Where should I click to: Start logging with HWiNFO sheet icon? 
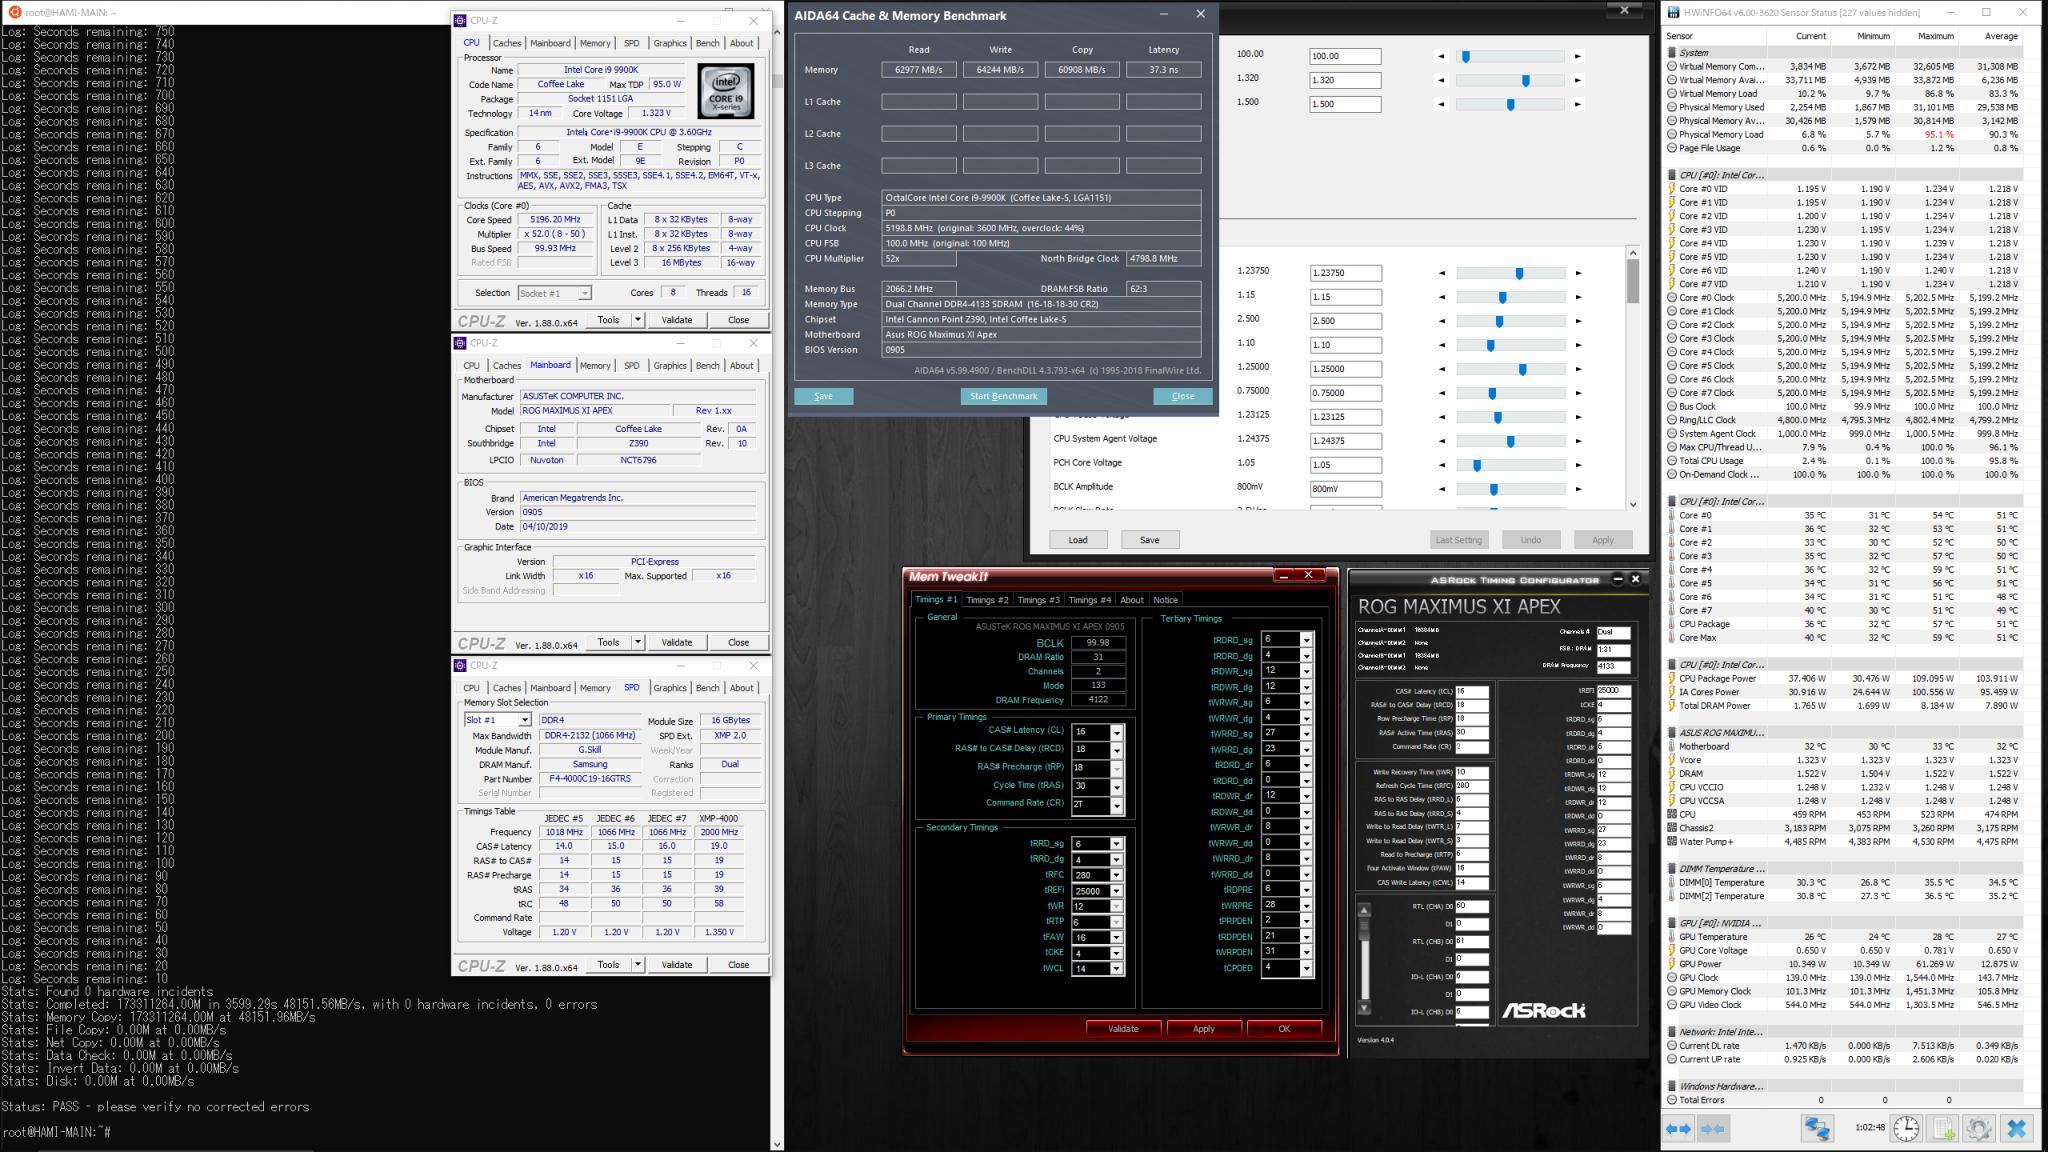(x=1944, y=1129)
